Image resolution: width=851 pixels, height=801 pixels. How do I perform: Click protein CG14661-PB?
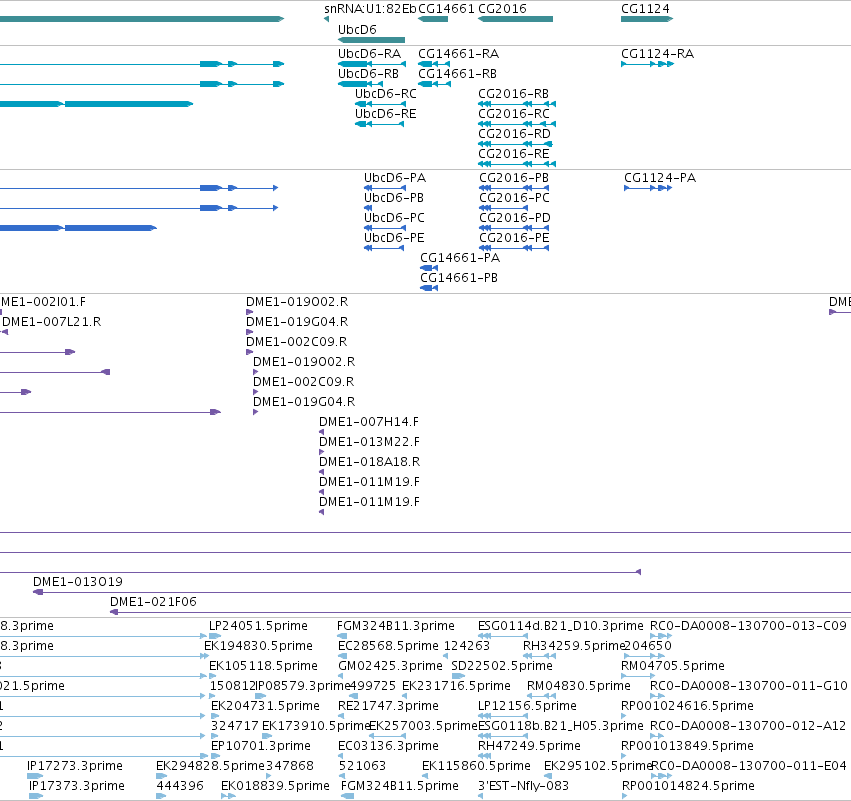pyautogui.click(x=429, y=289)
